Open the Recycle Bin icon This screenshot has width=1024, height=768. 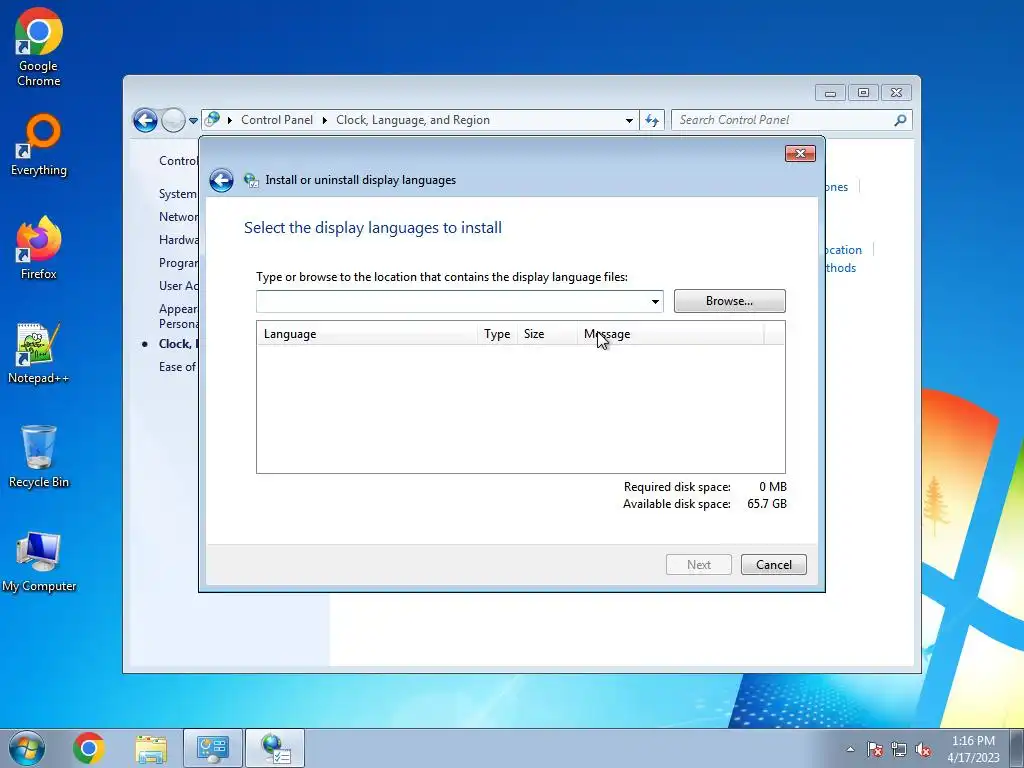[x=39, y=456]
